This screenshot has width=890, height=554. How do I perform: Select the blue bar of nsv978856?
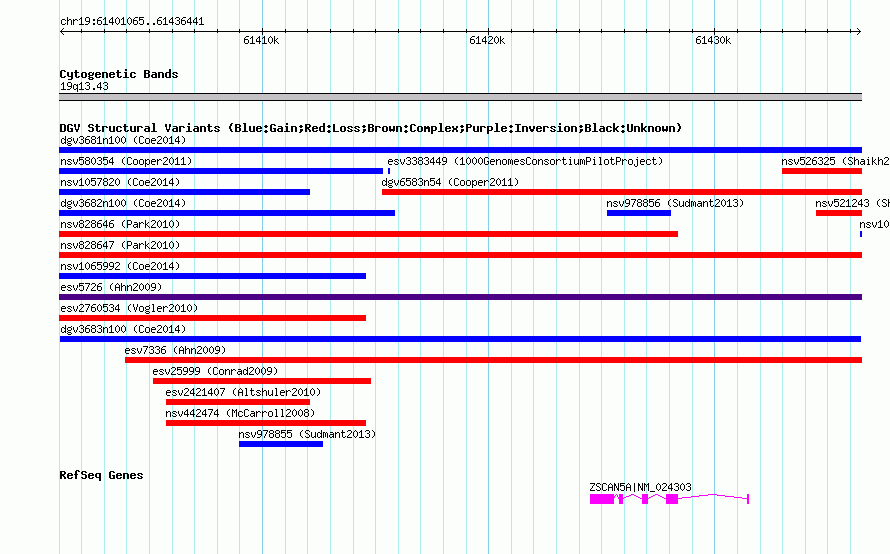(x=639, y=213)
